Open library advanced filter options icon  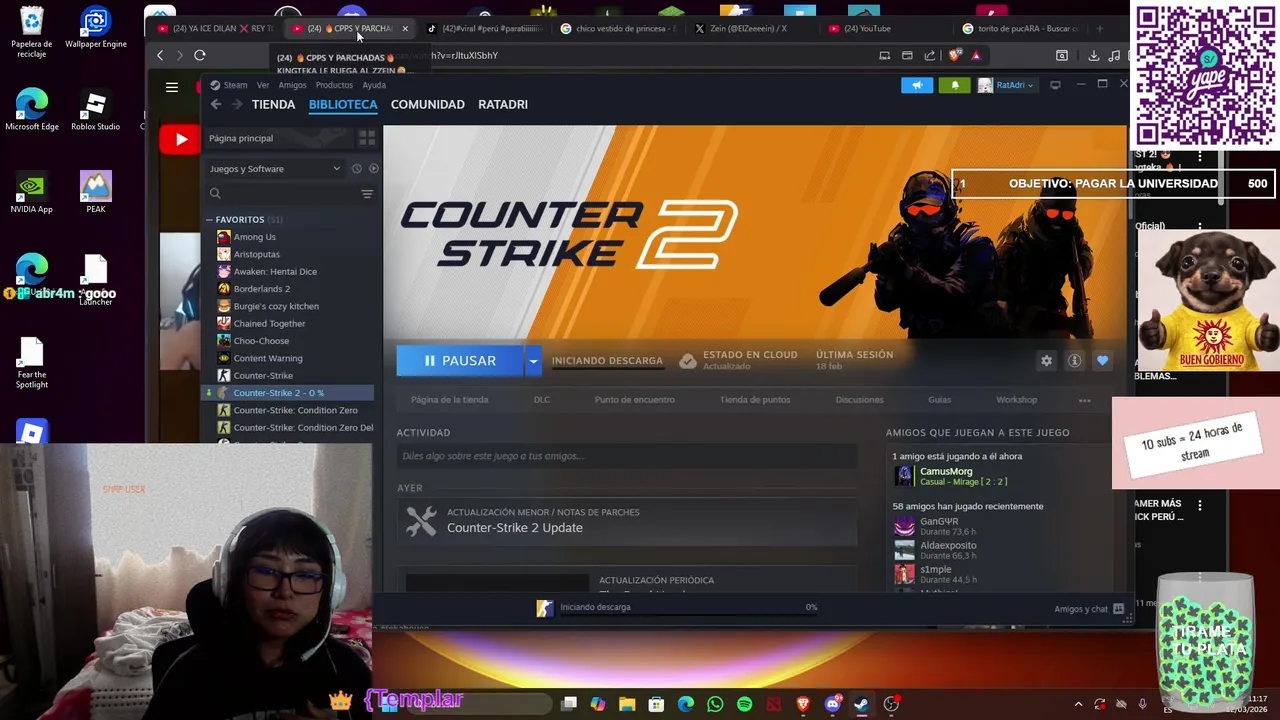tap(367, 193)
